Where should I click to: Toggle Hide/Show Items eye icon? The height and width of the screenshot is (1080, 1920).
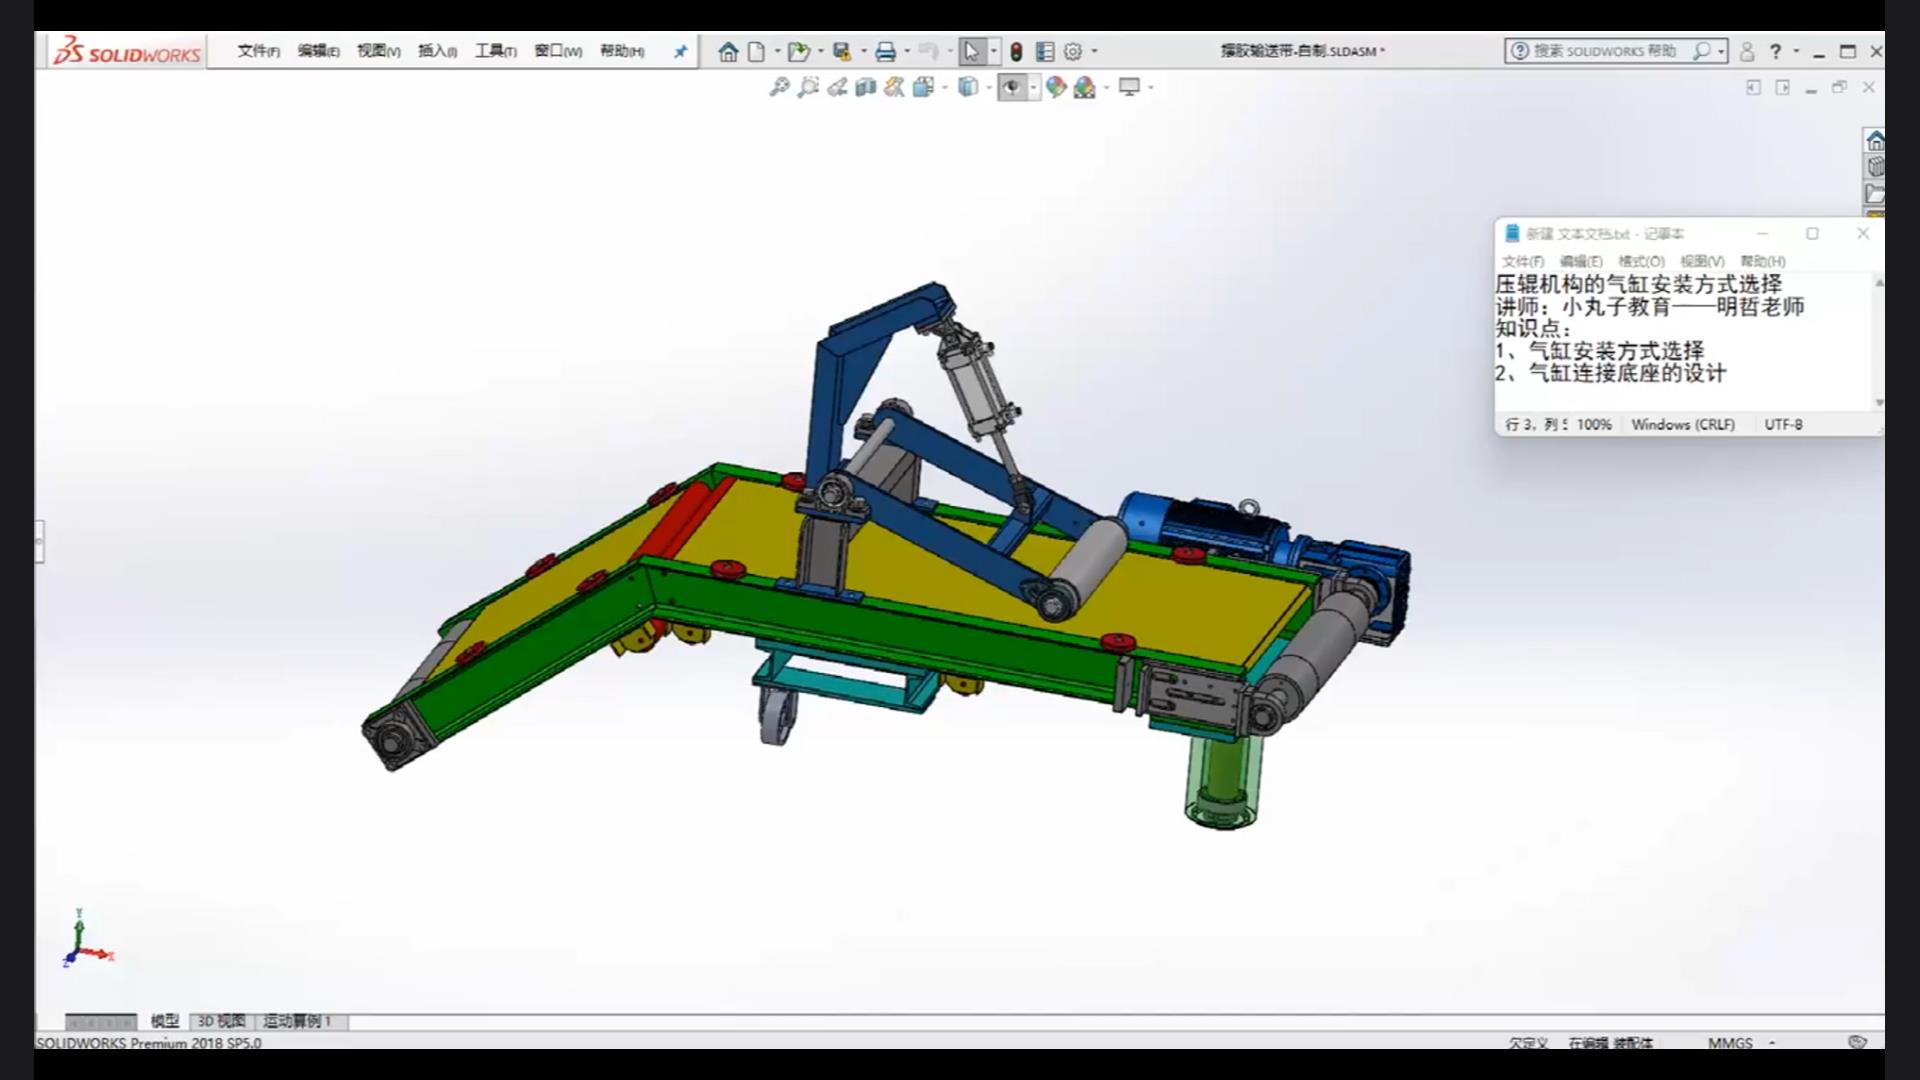point(1012,88)
